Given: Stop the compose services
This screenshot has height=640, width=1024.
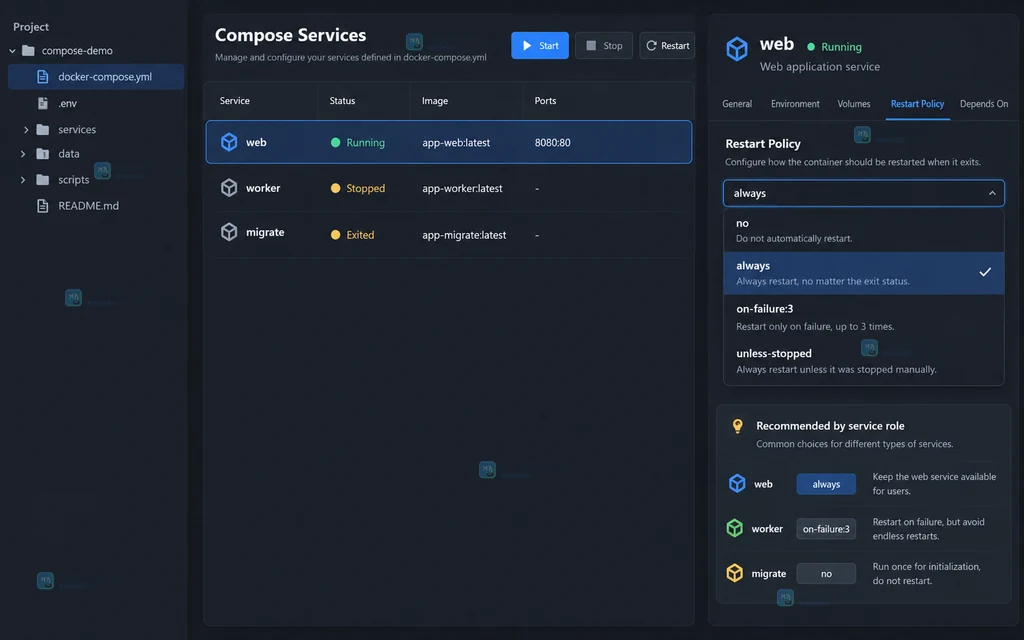Looking at the screenshot, I should point(603,45).
